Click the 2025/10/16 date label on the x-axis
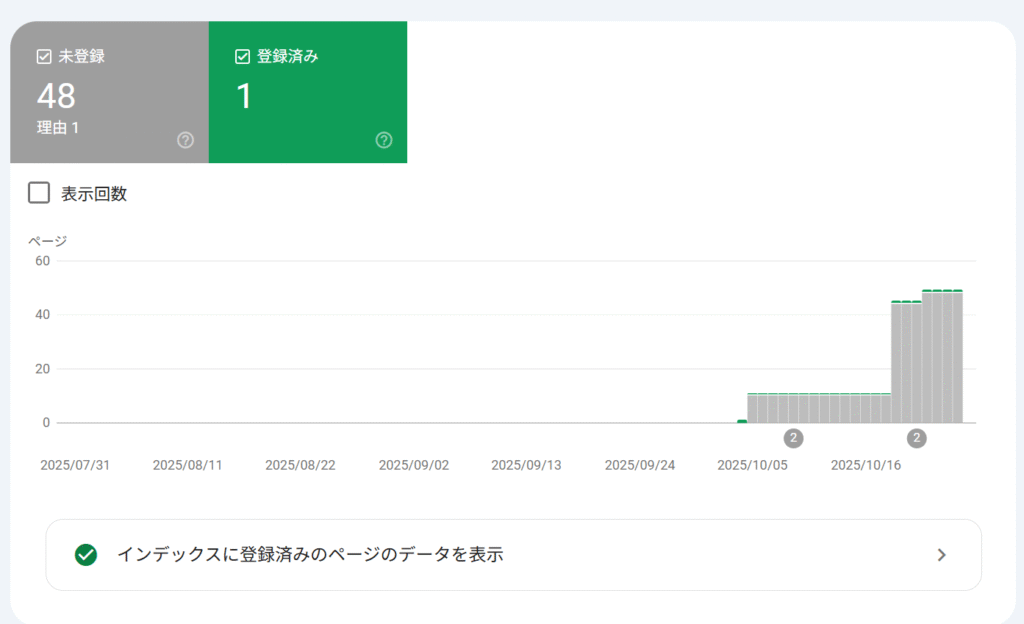Image resolution: width=1024 pixels, height=624 pixels. 864,465
